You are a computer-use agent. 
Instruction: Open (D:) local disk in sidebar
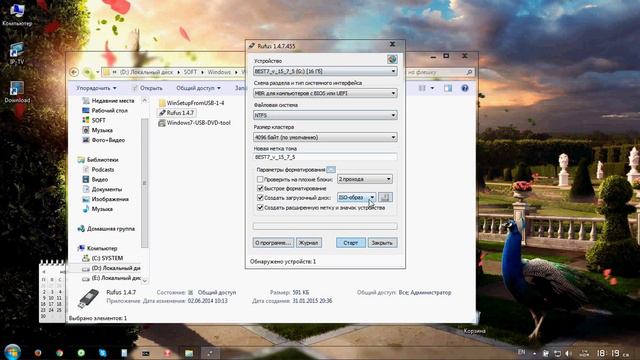click(111, 268)
